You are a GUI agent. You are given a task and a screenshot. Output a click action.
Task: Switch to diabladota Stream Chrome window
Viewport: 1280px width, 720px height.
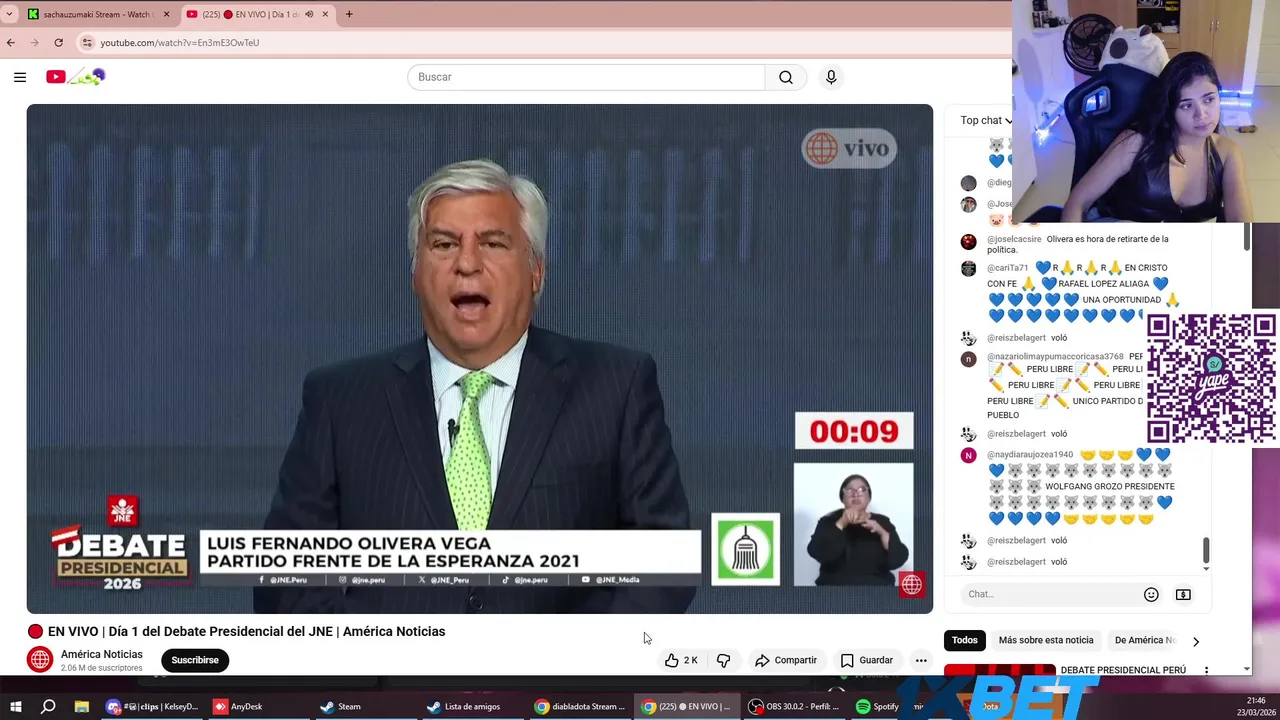[581, 707]
